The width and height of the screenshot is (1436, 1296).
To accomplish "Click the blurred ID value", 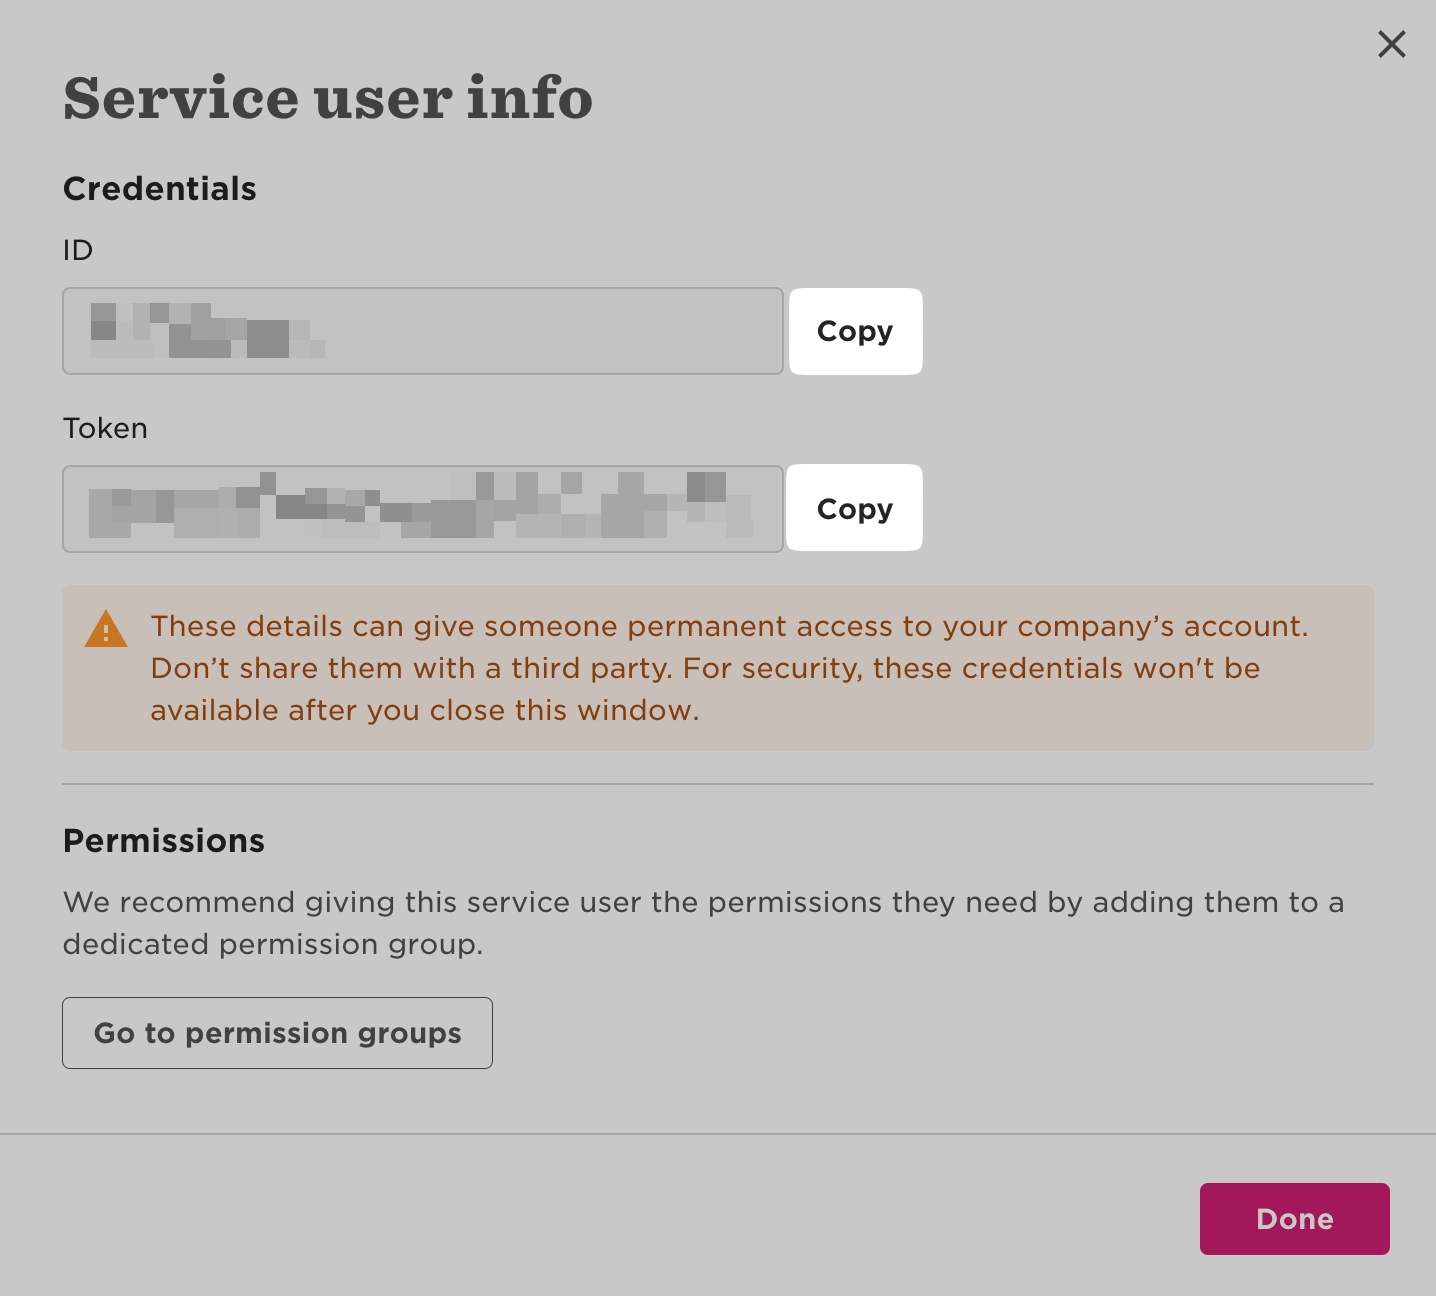I will (x=207, y=330).
